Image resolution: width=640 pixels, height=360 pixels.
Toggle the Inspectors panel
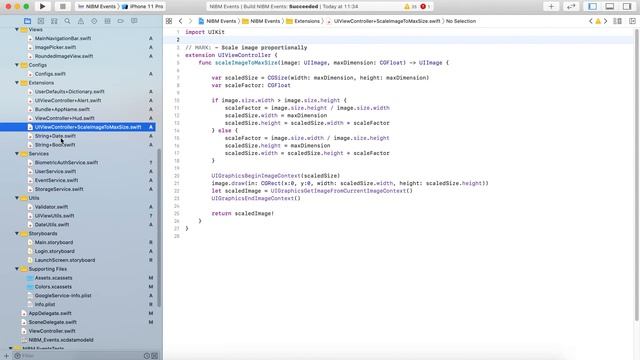pos(627,6)
